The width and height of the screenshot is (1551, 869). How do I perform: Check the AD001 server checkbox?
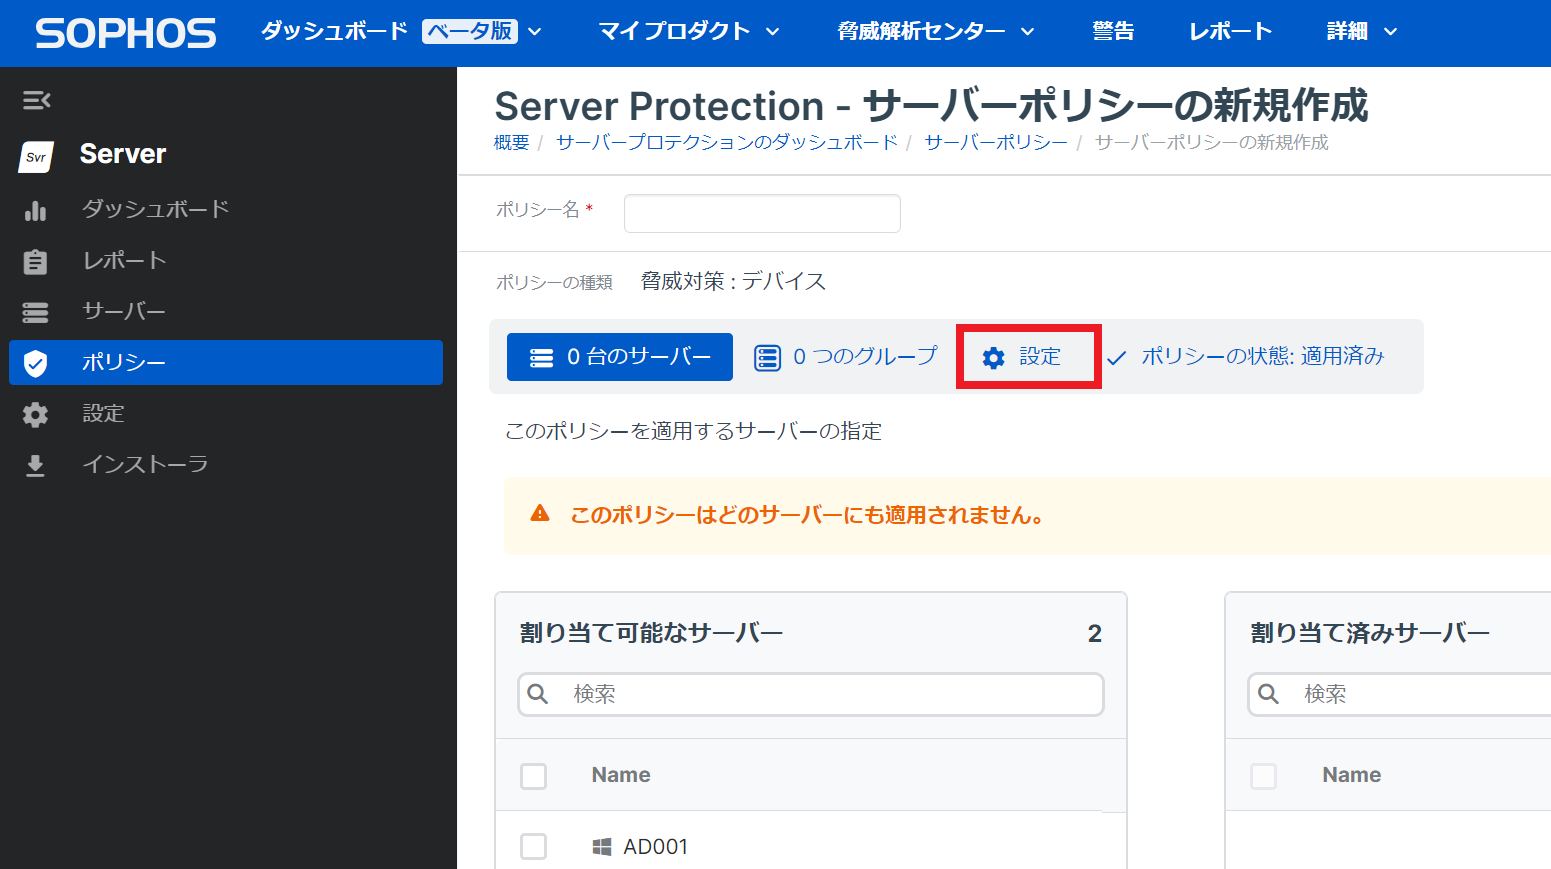pyautogui.click(x=534, y=847)
